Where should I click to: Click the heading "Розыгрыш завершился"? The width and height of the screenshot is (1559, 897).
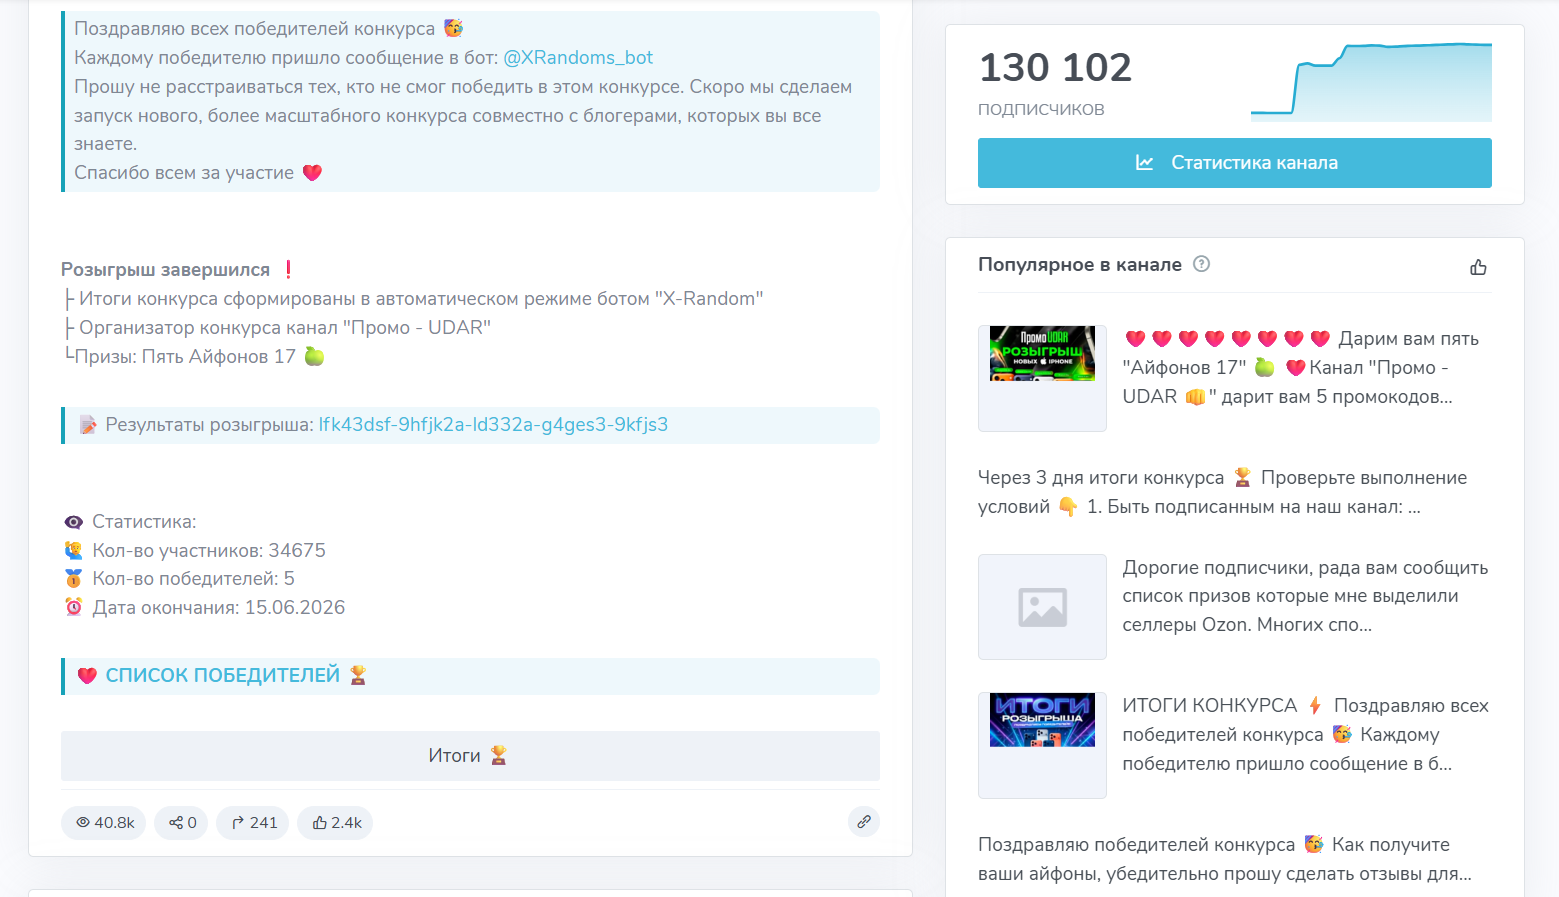point(165,270)
